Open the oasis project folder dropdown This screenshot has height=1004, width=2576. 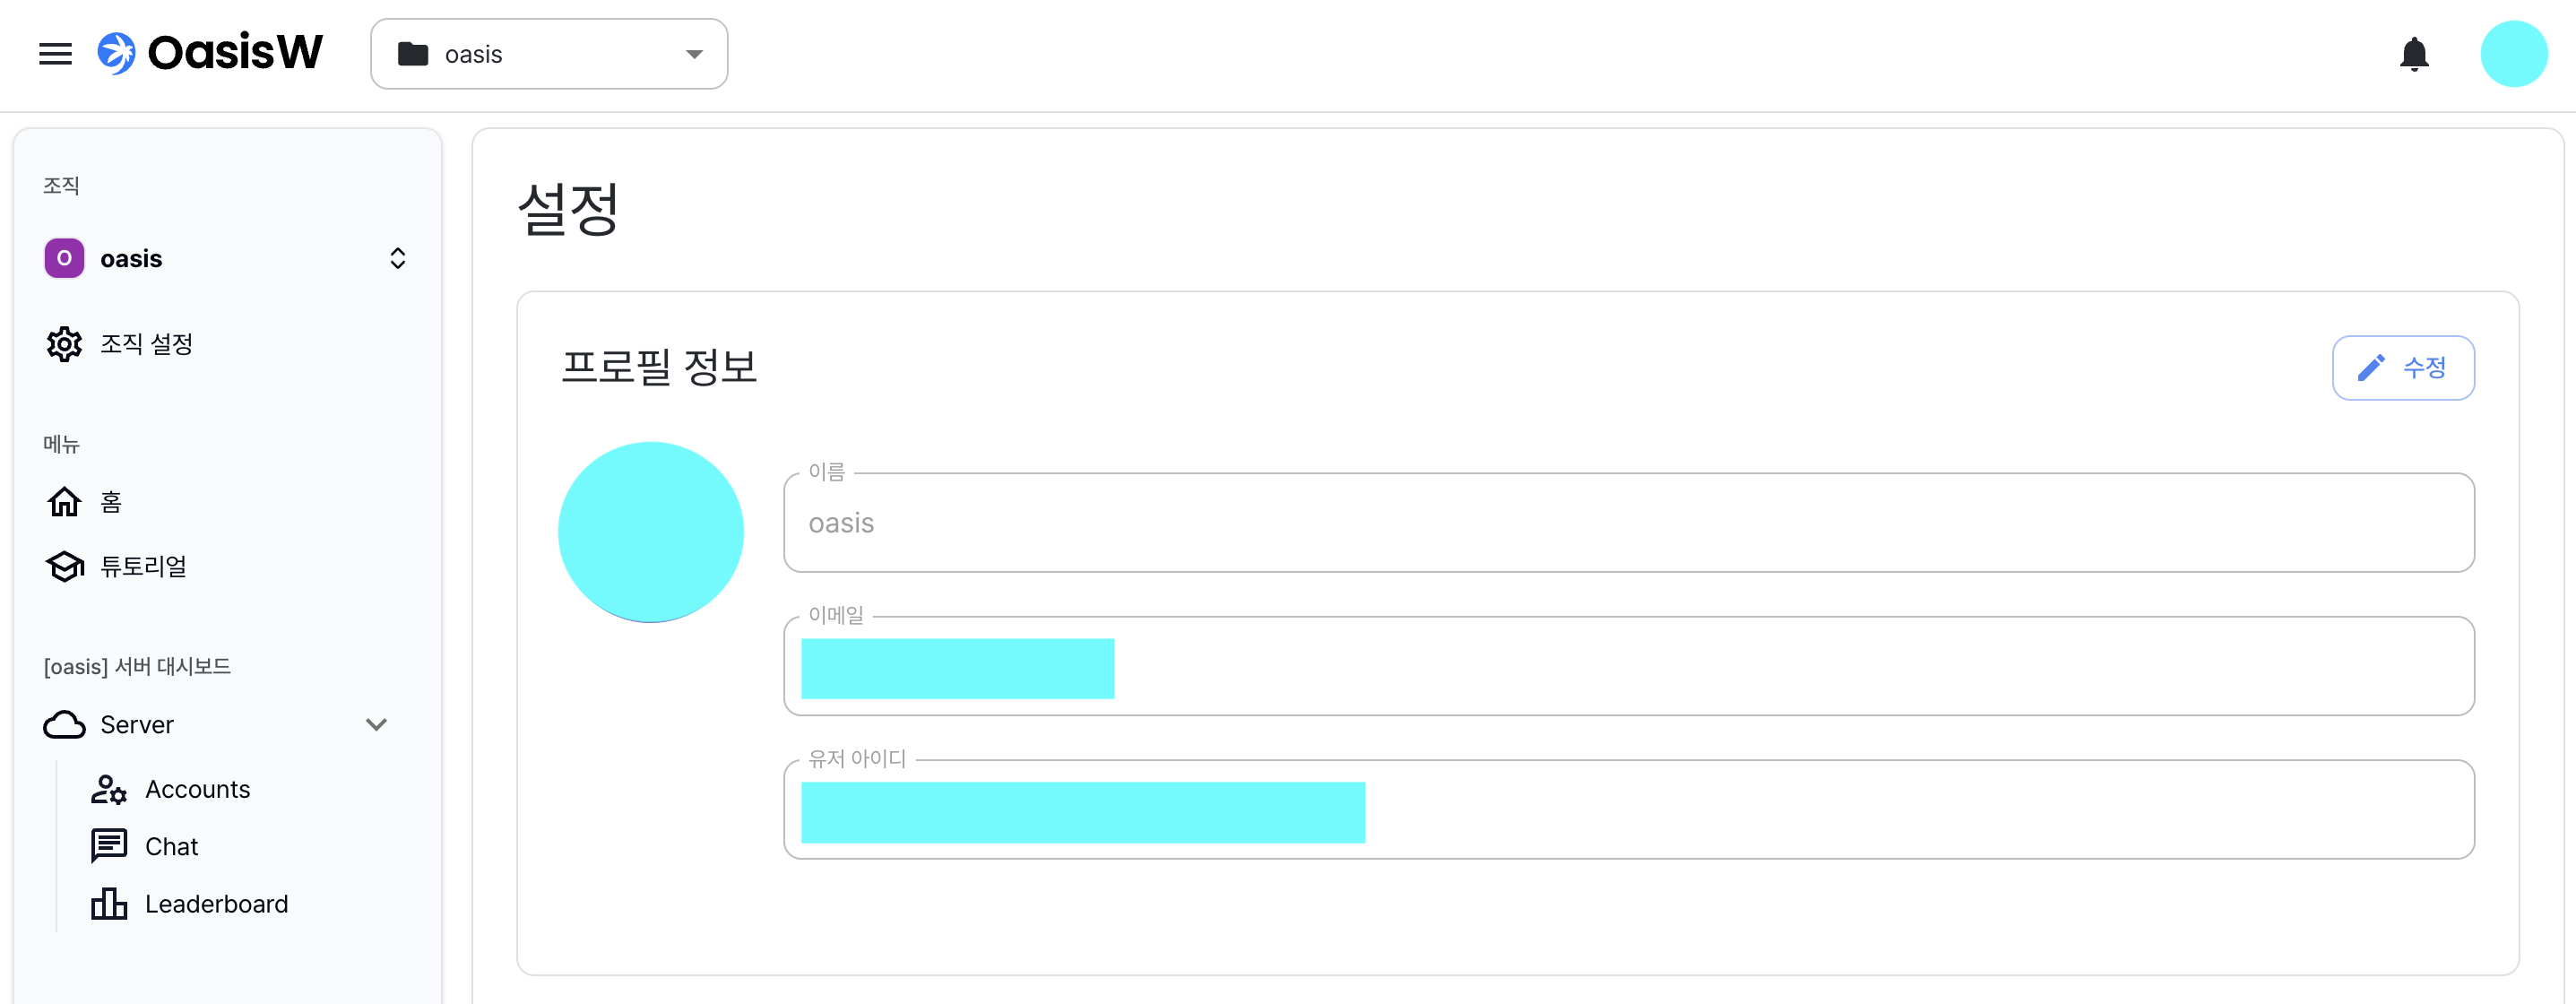(549, 54)
